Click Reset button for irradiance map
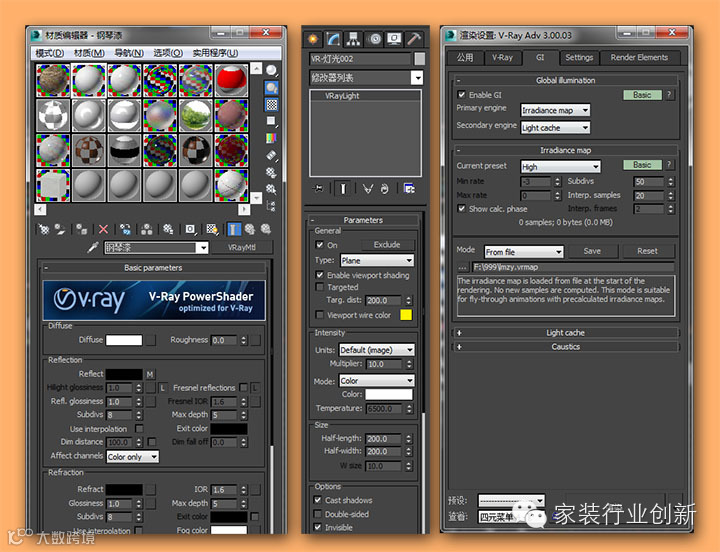The image size is (720, 552). [647, 251]
